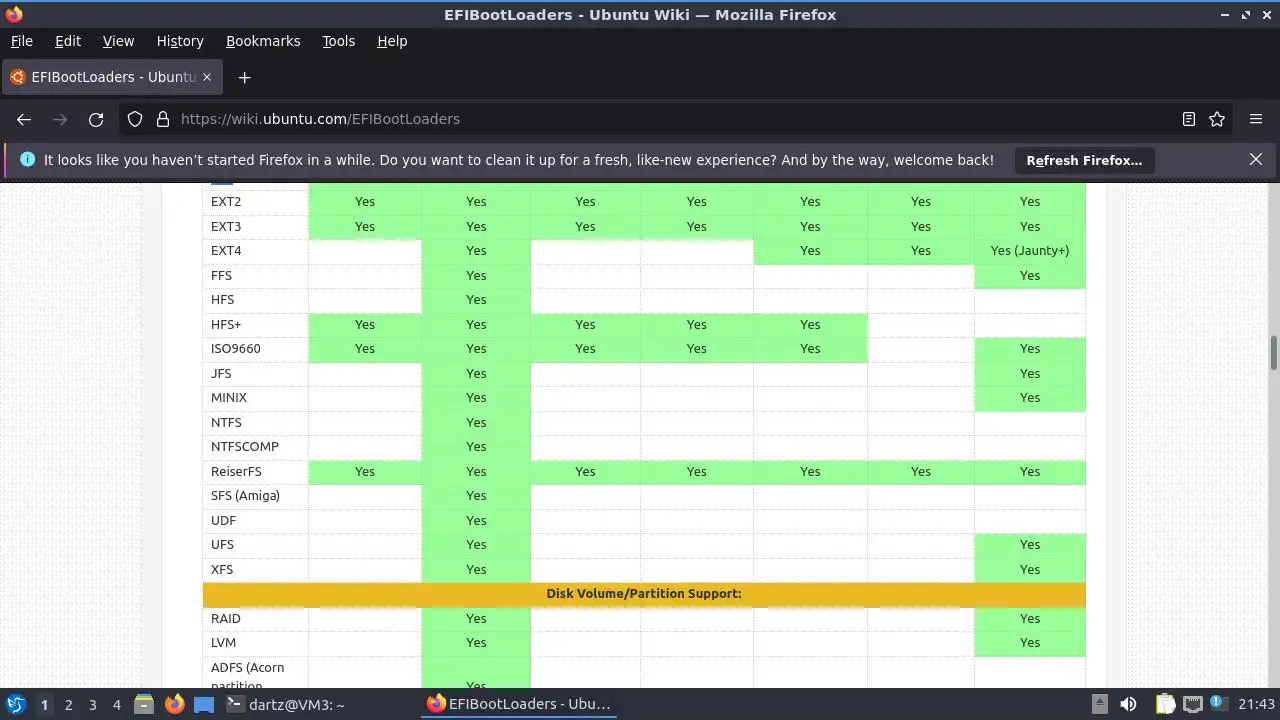The height and width of the screenshot is (720, 1280).
Task: Open the Tools menu
Action: [338, 41]
